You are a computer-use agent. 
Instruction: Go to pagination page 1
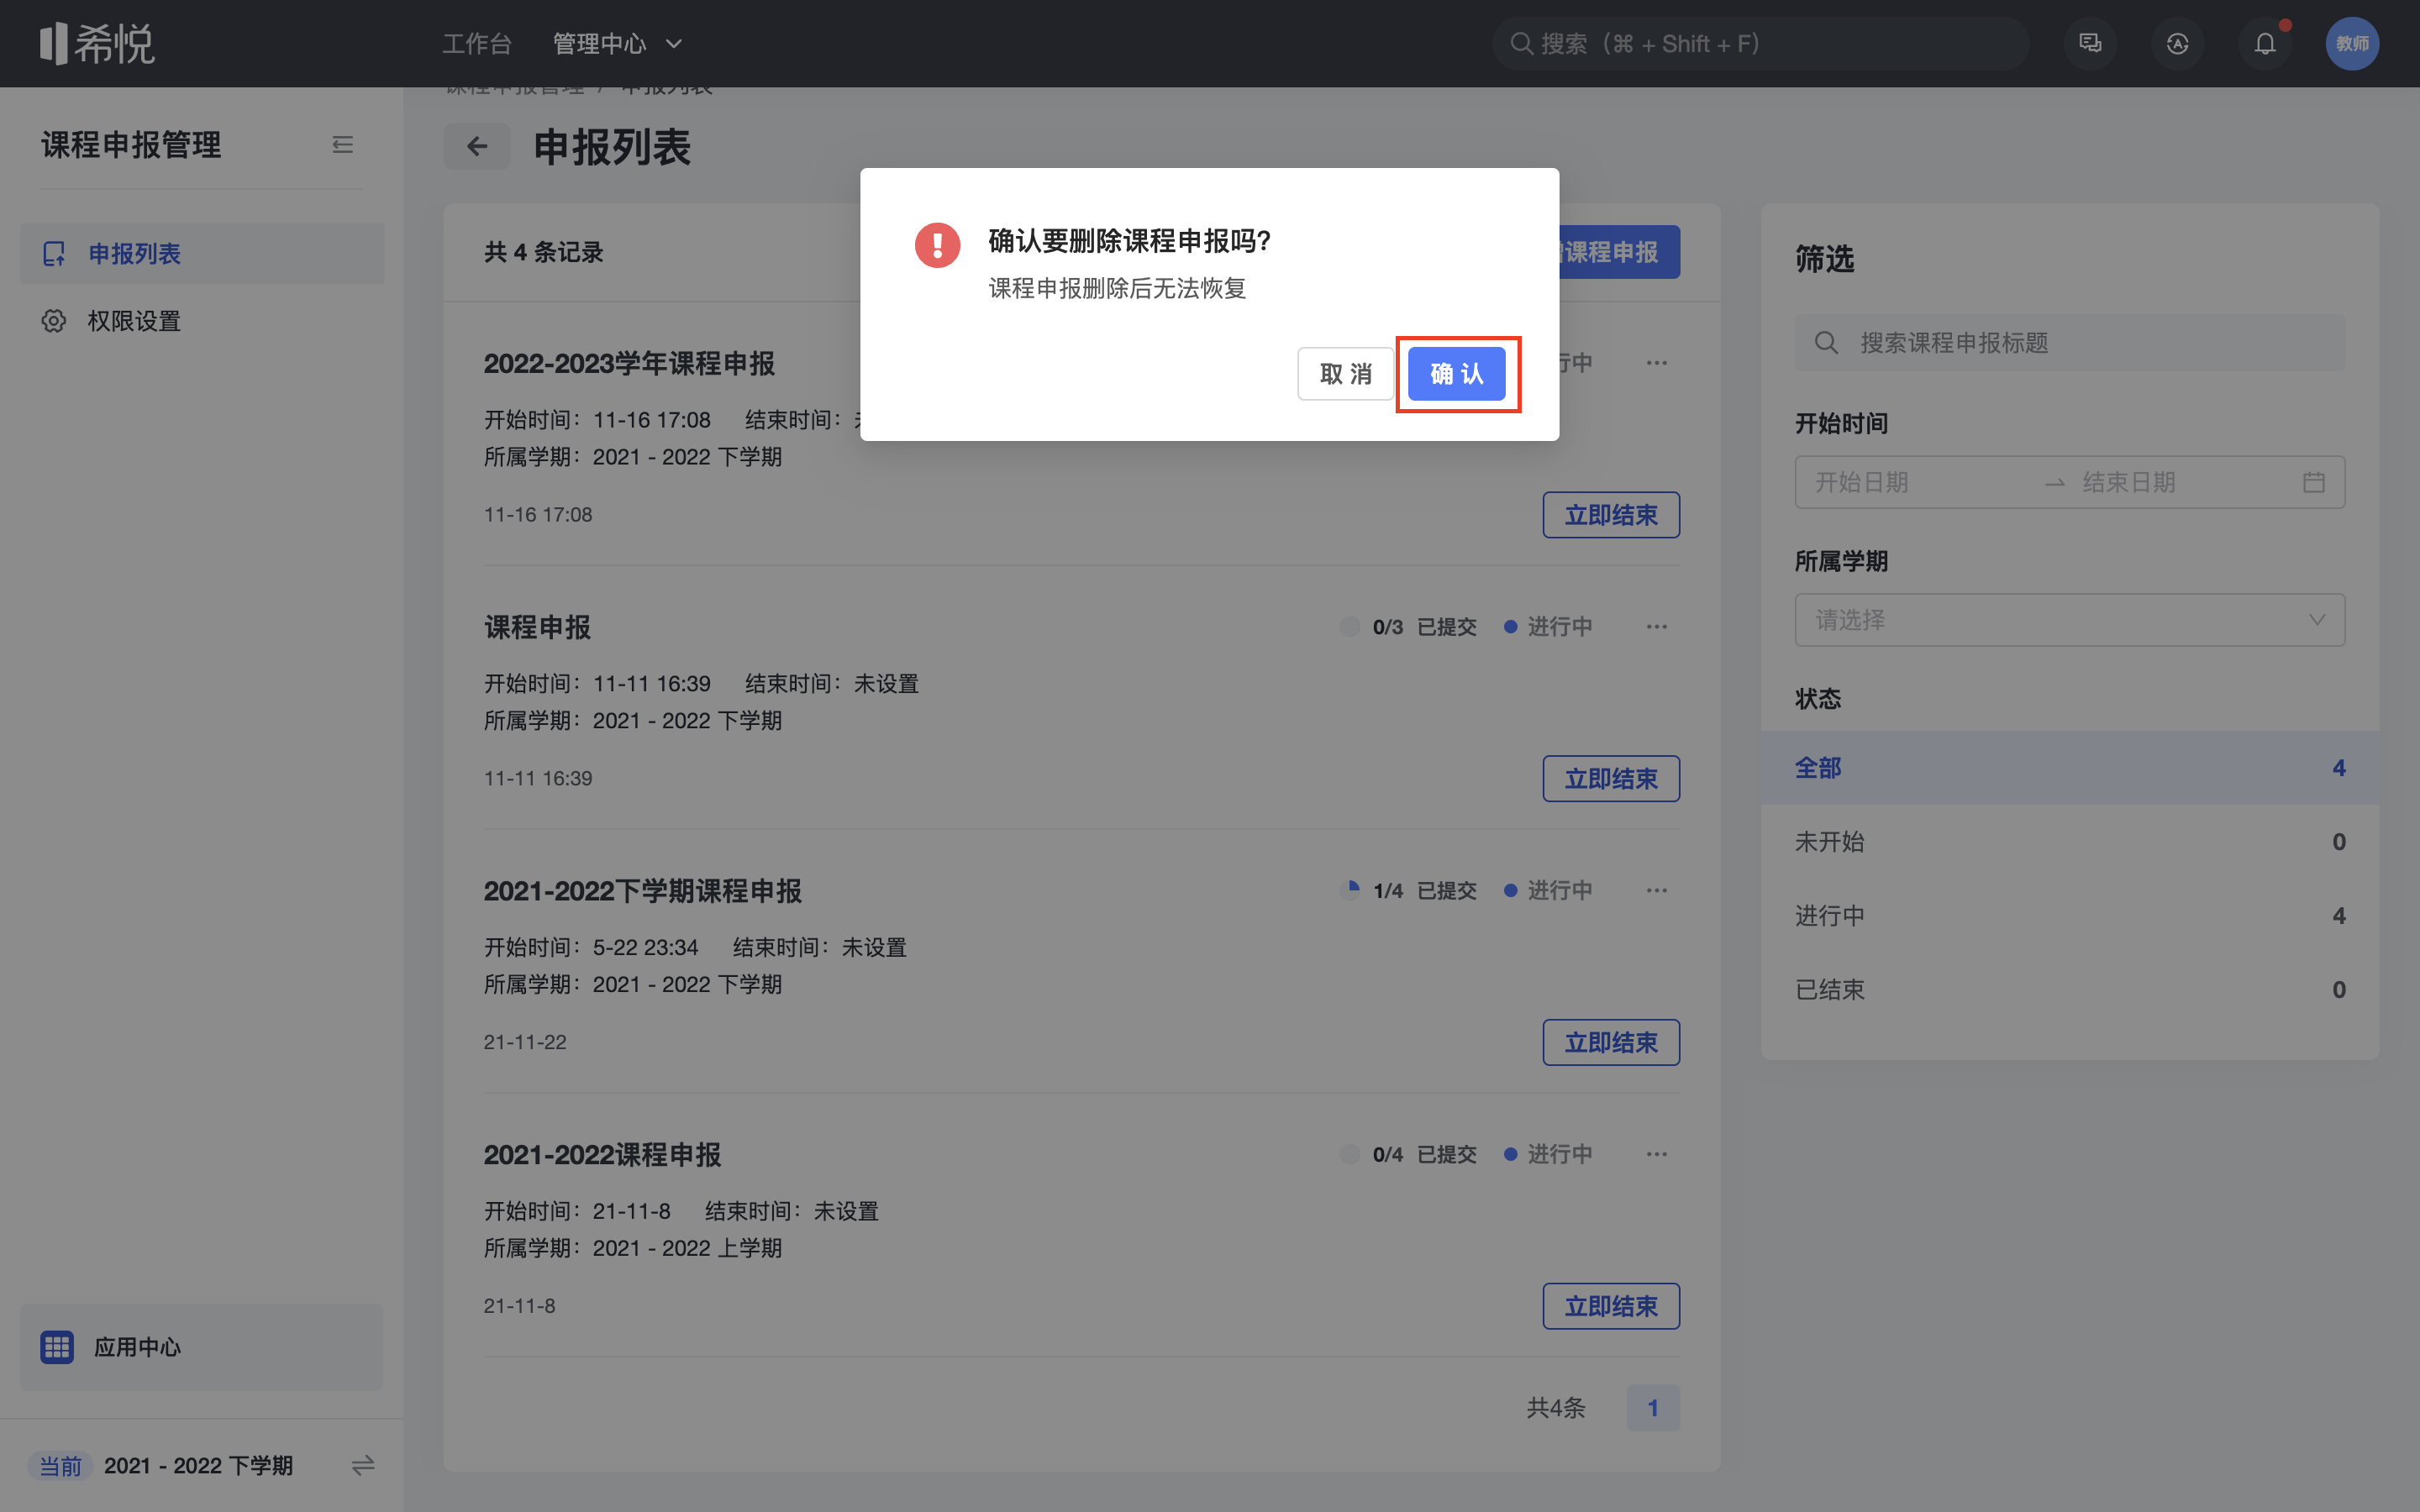point(1653,1408)
